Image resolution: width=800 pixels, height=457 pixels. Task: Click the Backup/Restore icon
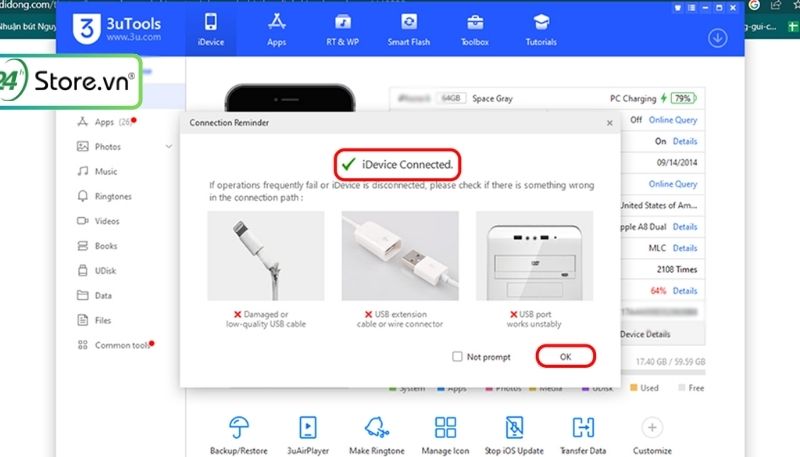[x=239, y=427]
